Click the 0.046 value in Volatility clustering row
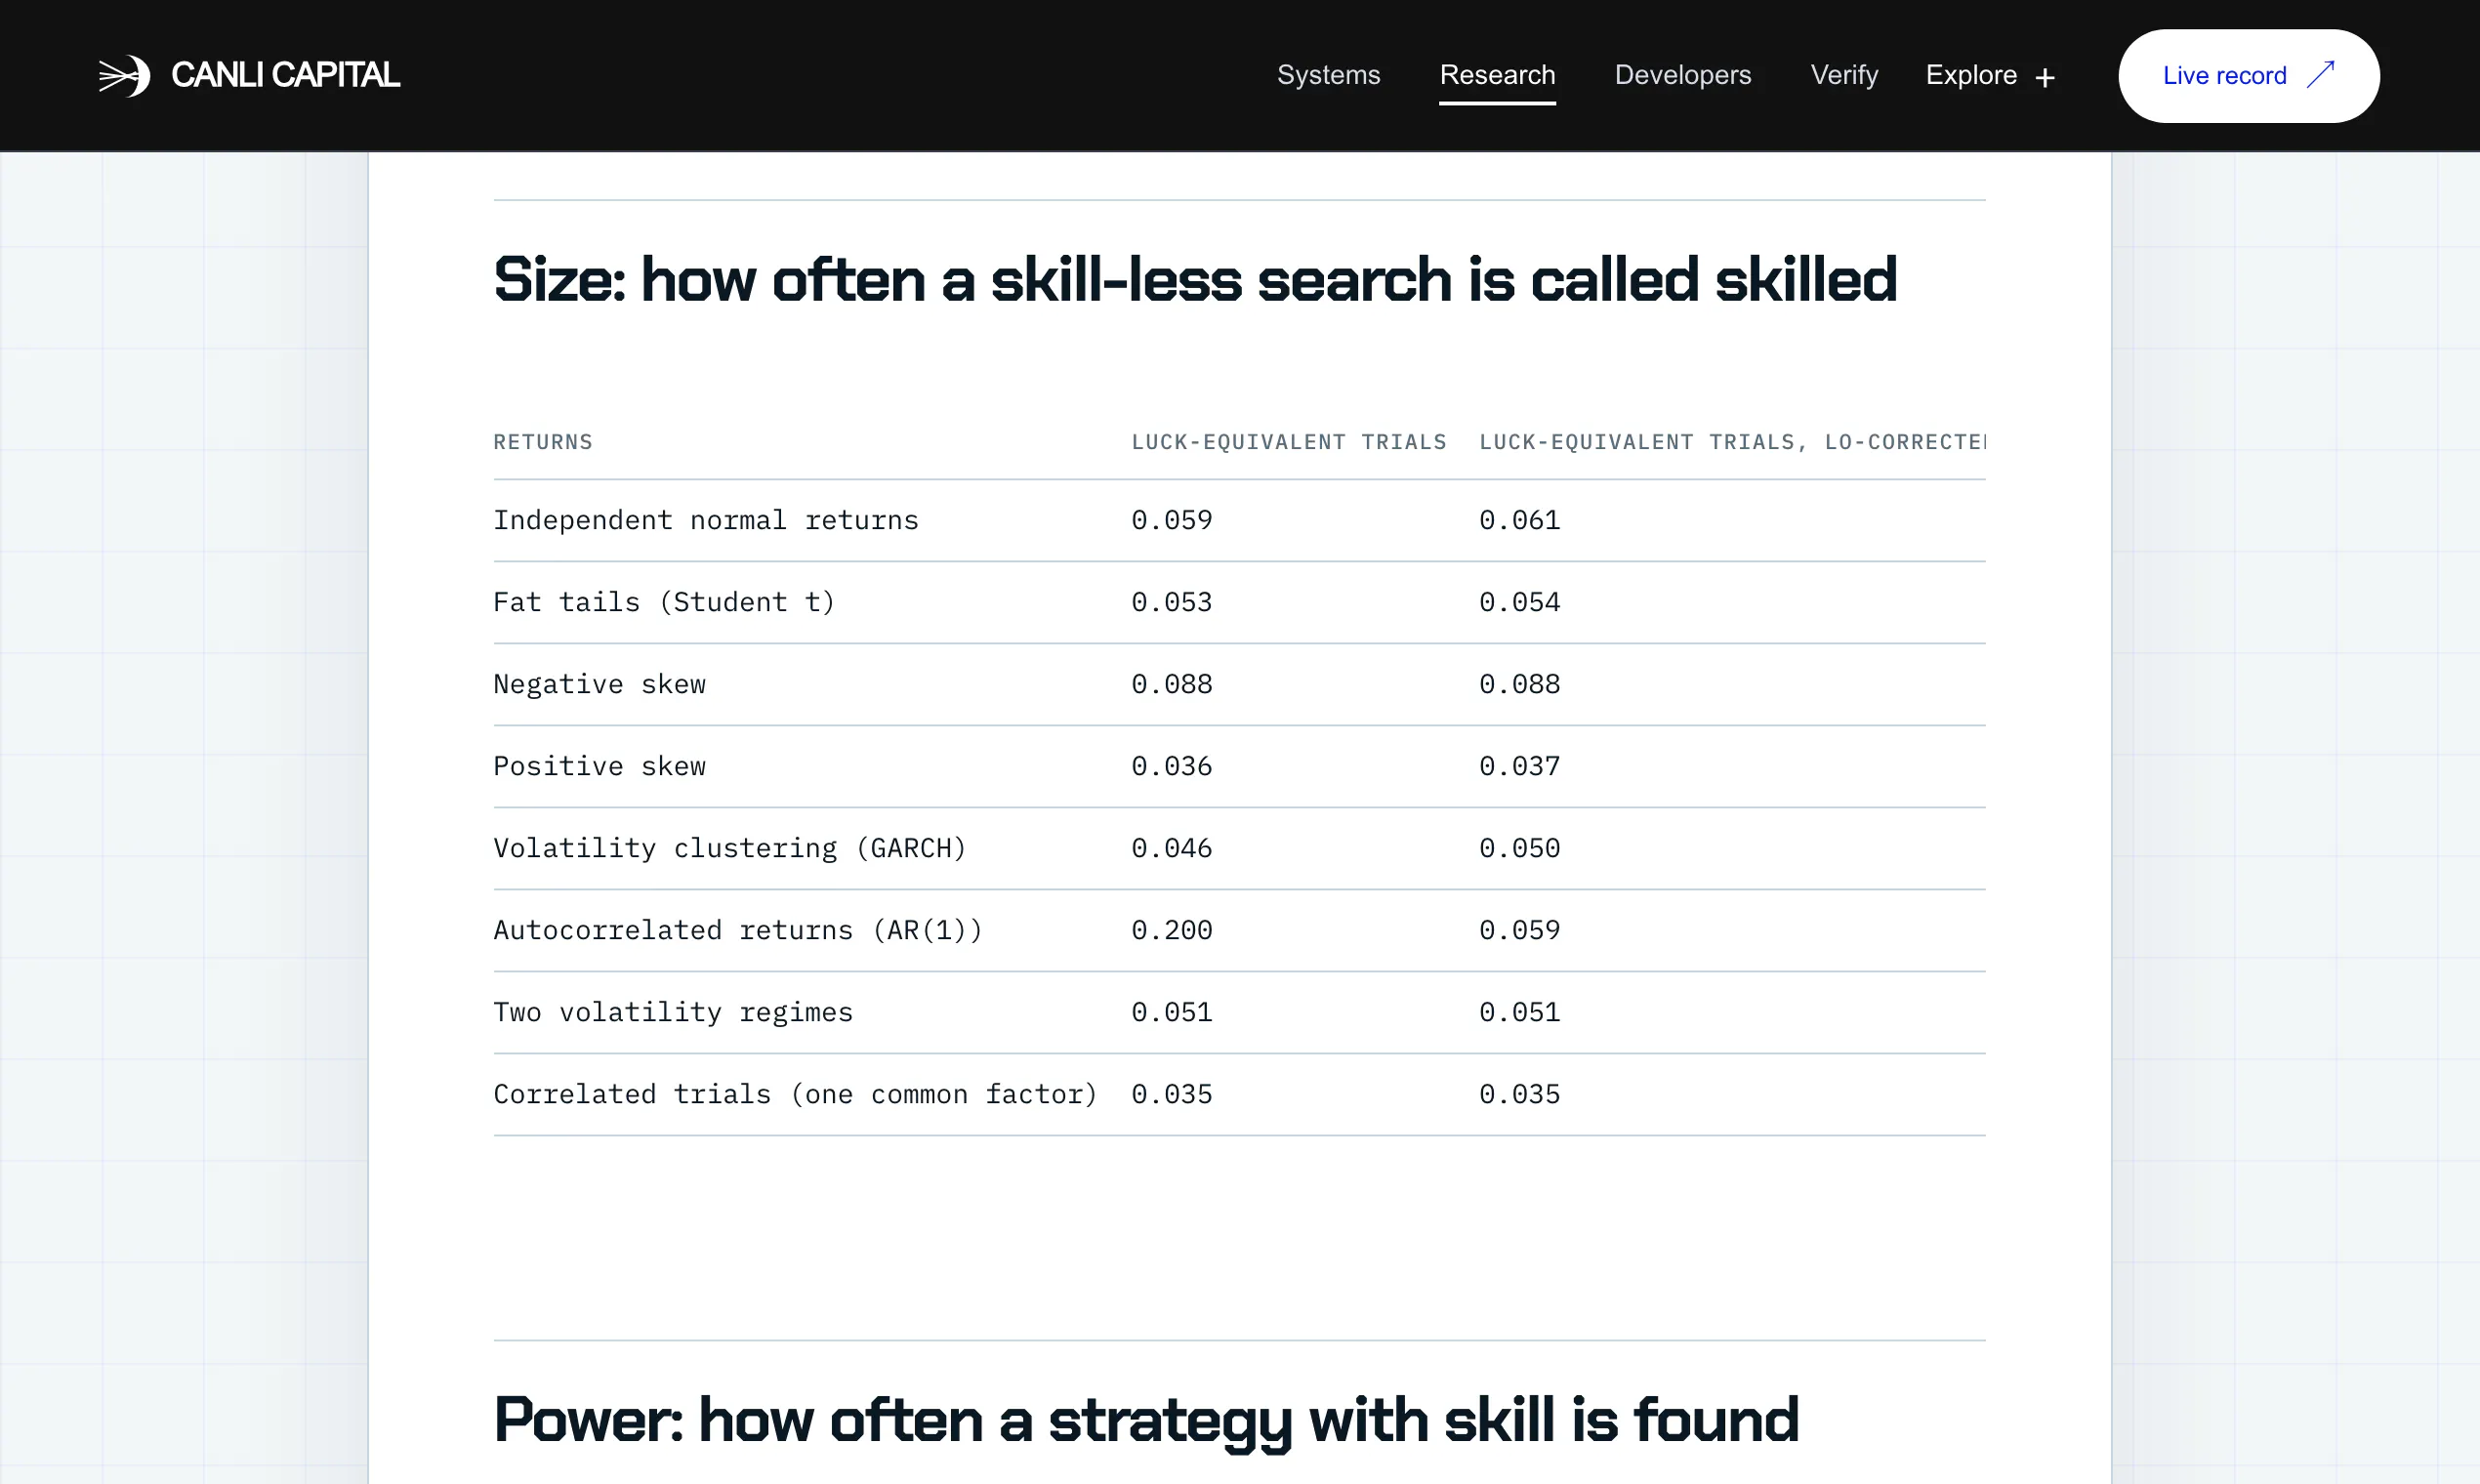The image size is (2480, 1484). point(1171,848)
